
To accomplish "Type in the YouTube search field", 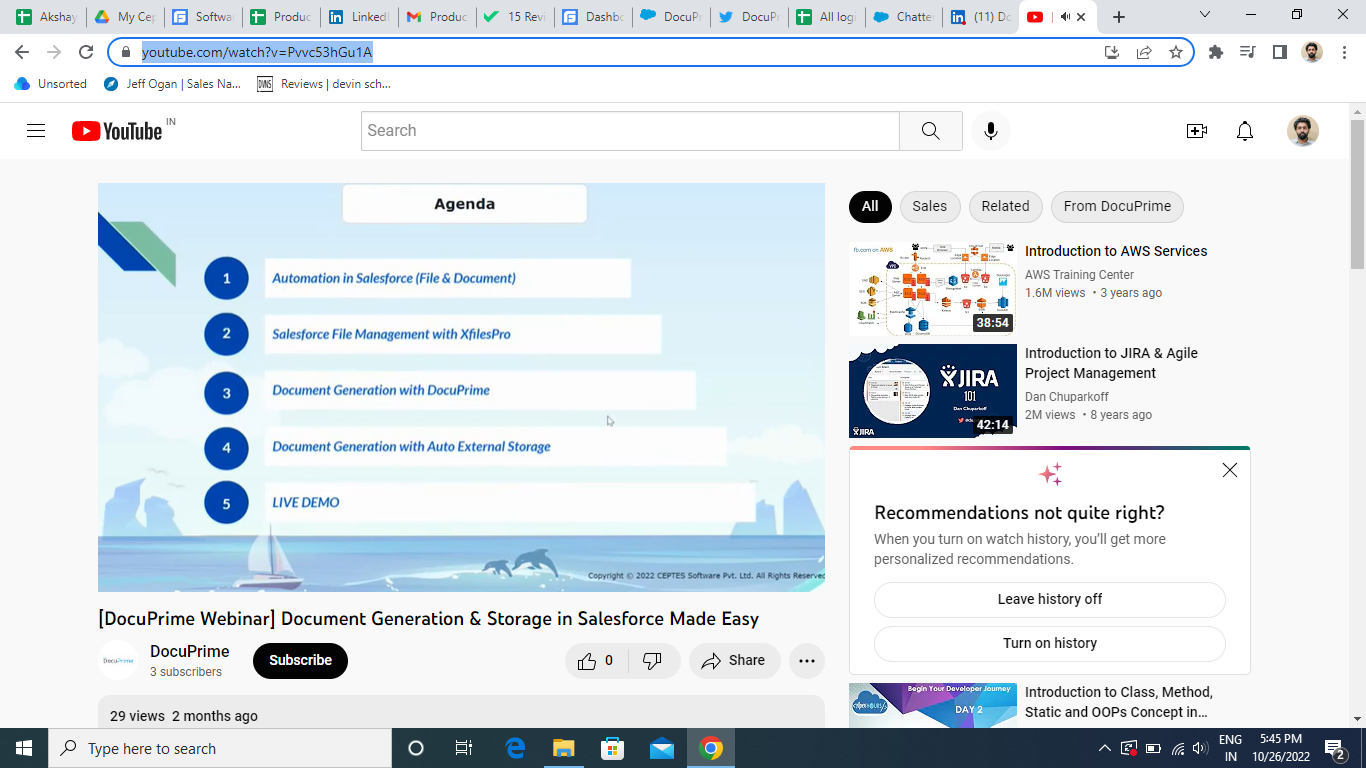I will (x=630, y=131).
